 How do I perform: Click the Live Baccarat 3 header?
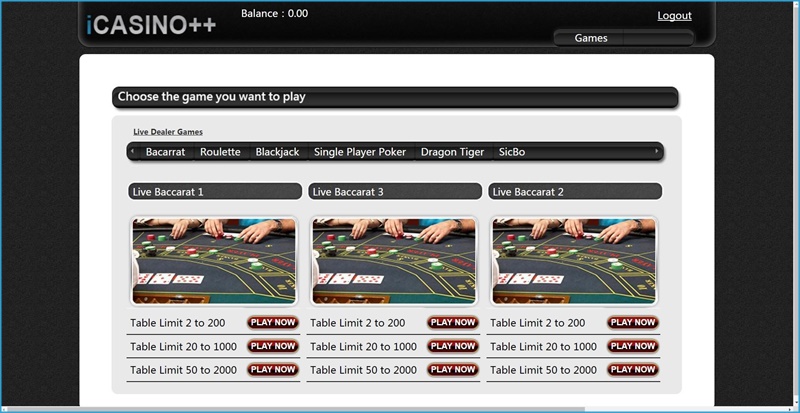coord(395,191)
